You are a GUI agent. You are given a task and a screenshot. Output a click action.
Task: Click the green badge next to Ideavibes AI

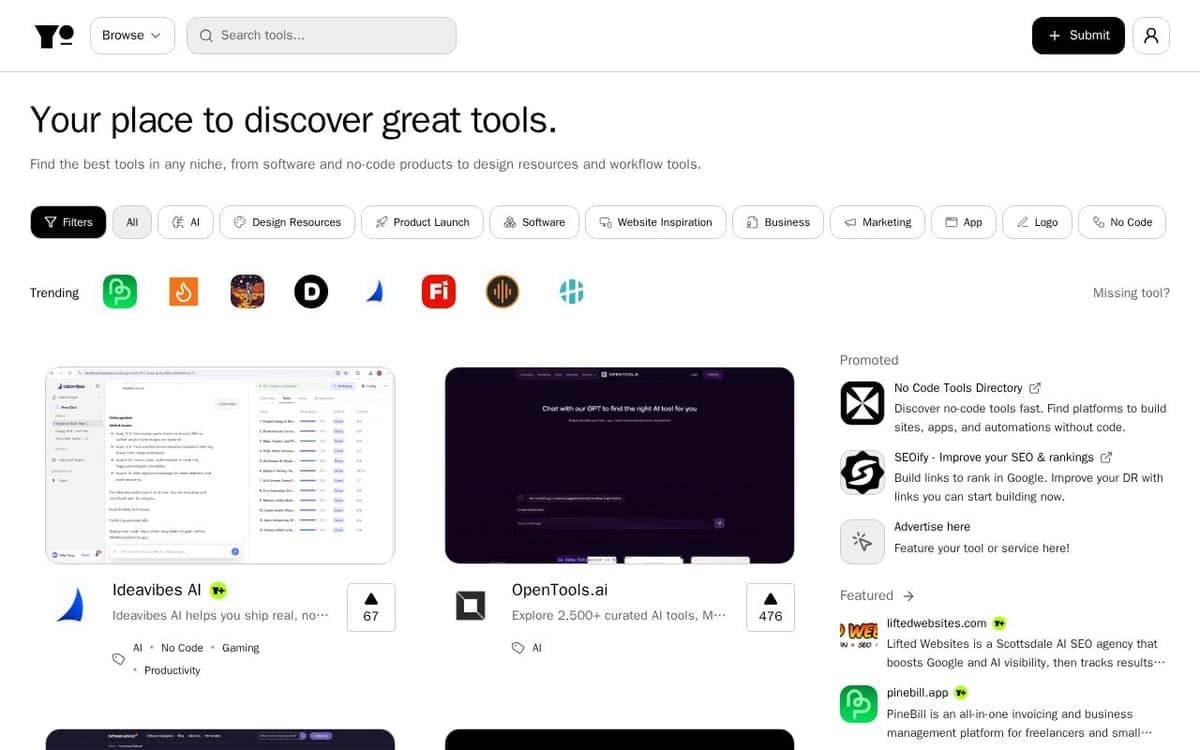point(218,590)
